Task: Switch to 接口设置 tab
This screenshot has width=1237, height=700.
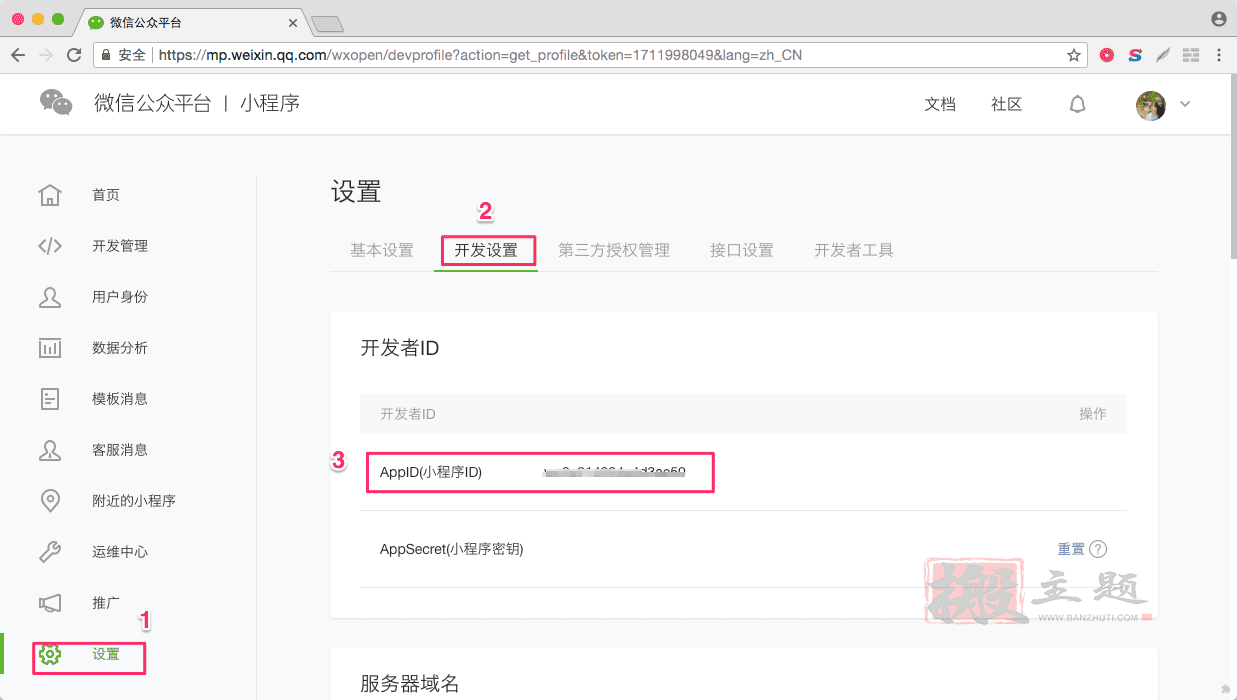Action: click(742, 250)
